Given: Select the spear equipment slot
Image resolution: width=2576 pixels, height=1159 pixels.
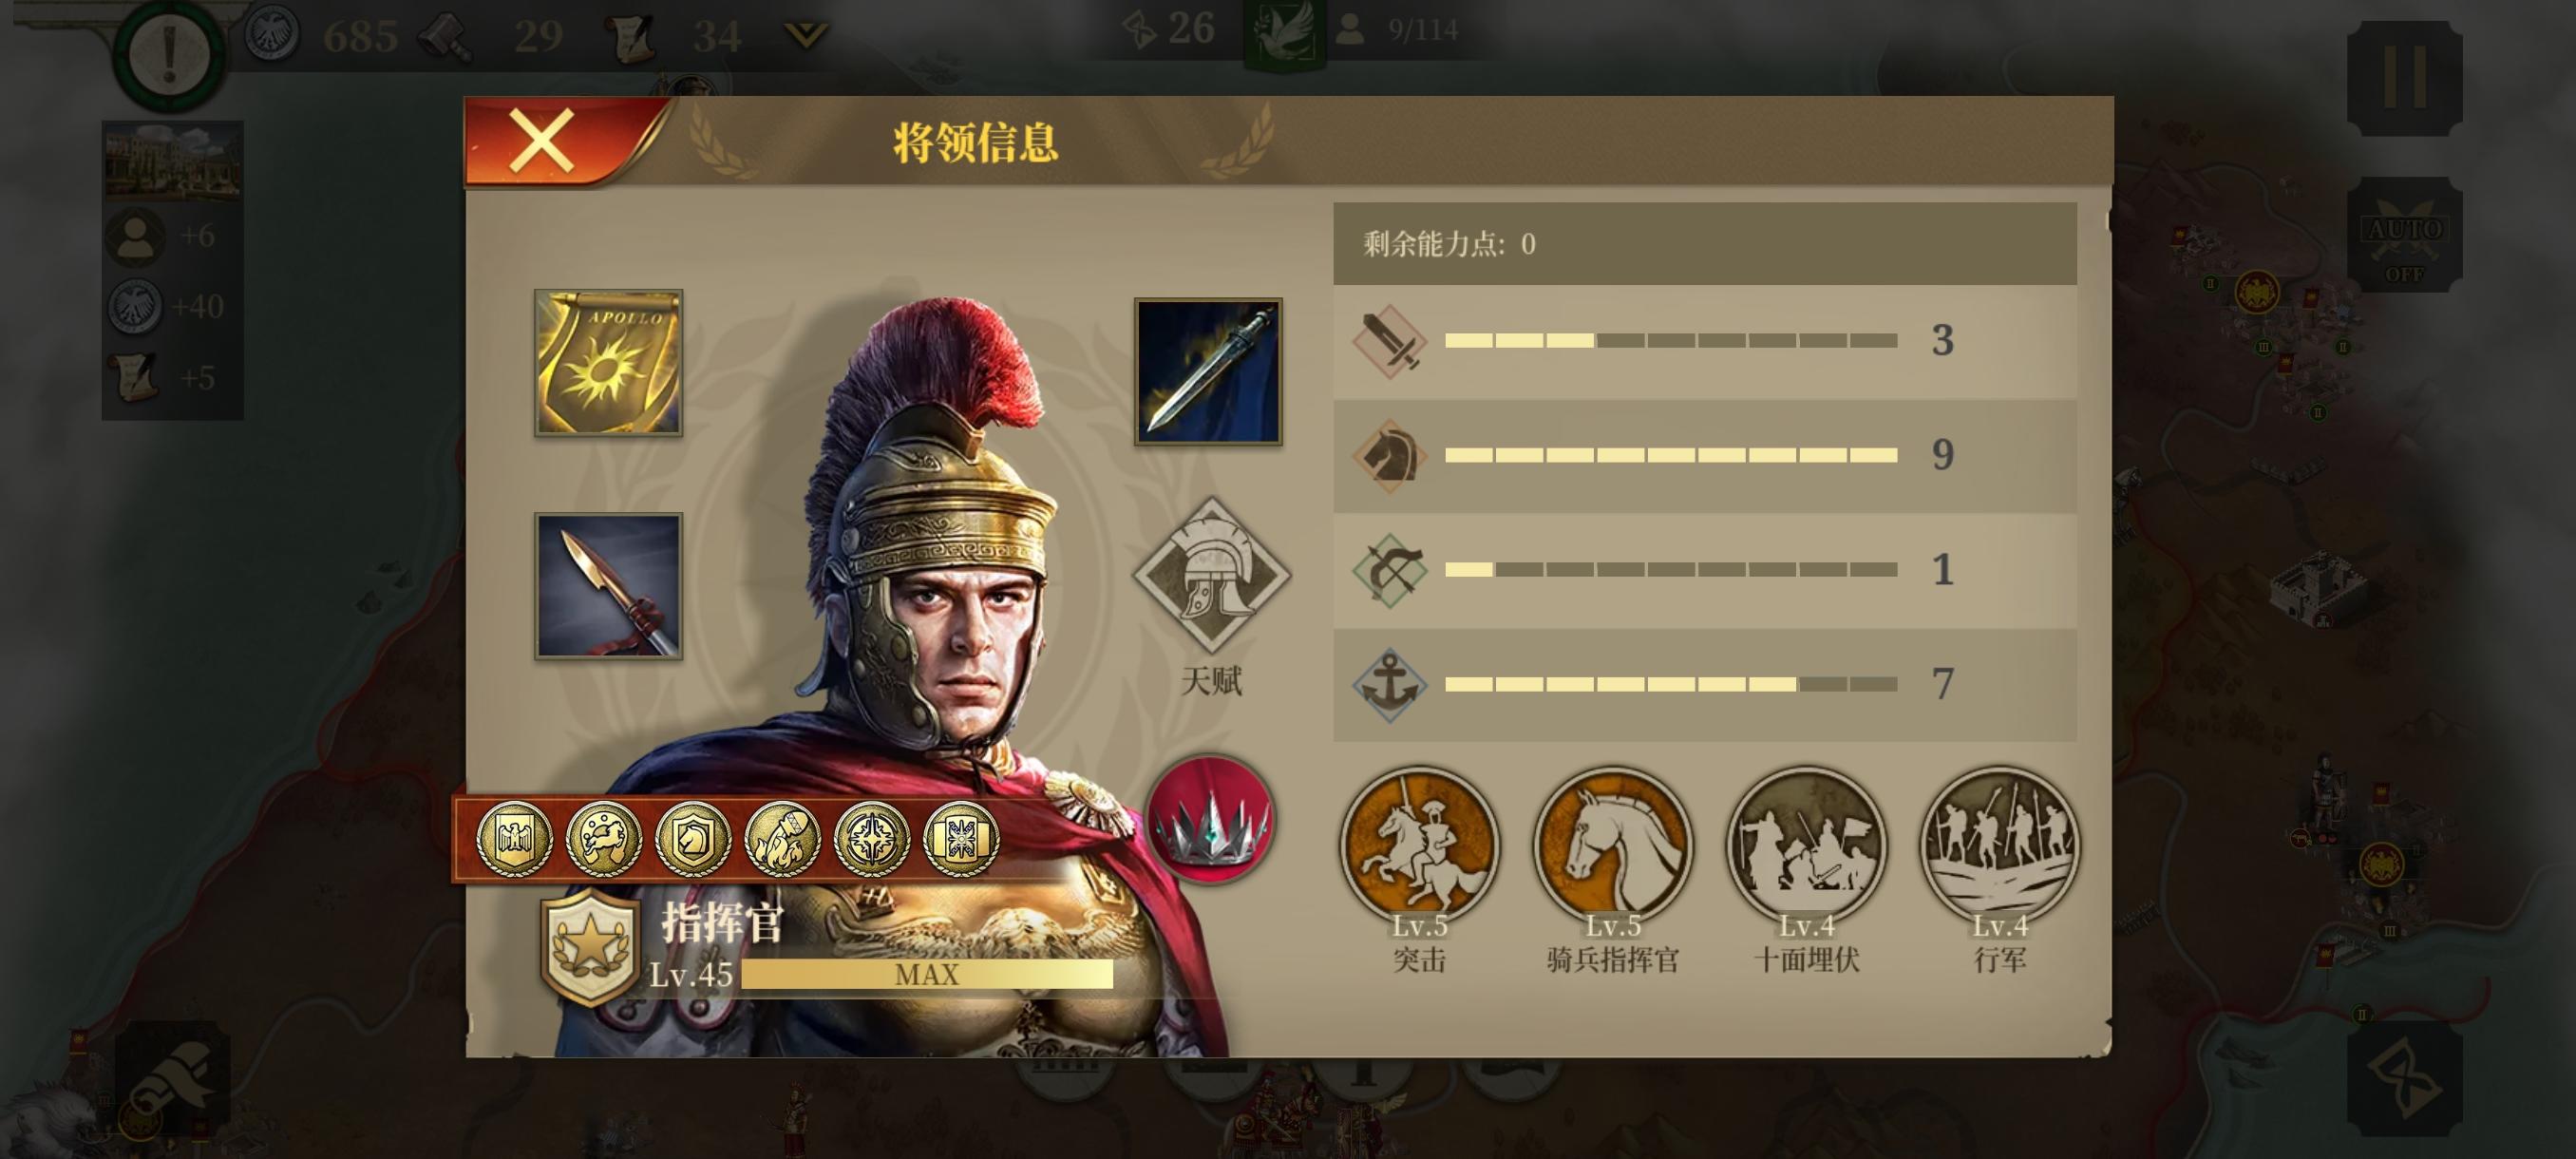Looking at the screenshot, I should [x=608, y=586].
